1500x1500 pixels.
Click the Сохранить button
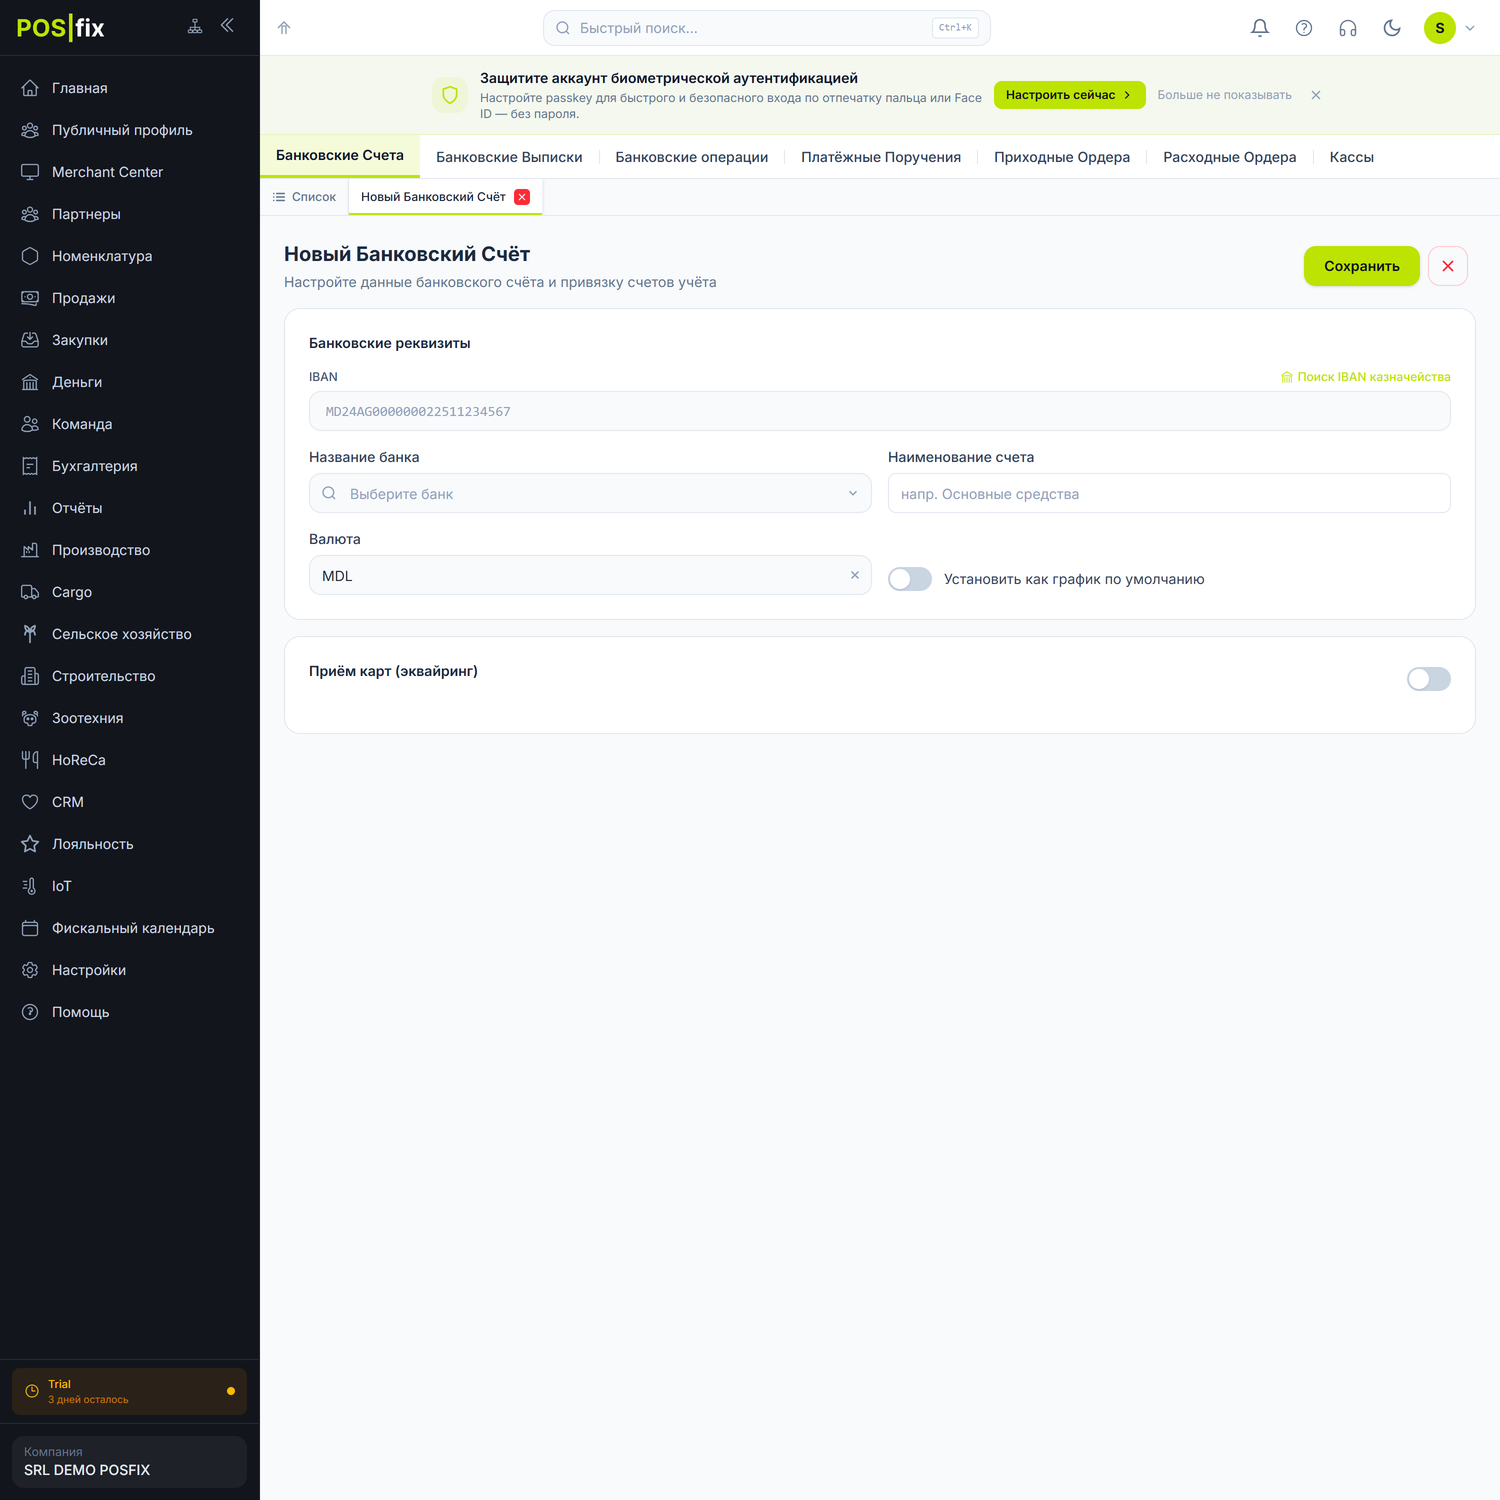pyautogui.click(x=1362, y=266)
